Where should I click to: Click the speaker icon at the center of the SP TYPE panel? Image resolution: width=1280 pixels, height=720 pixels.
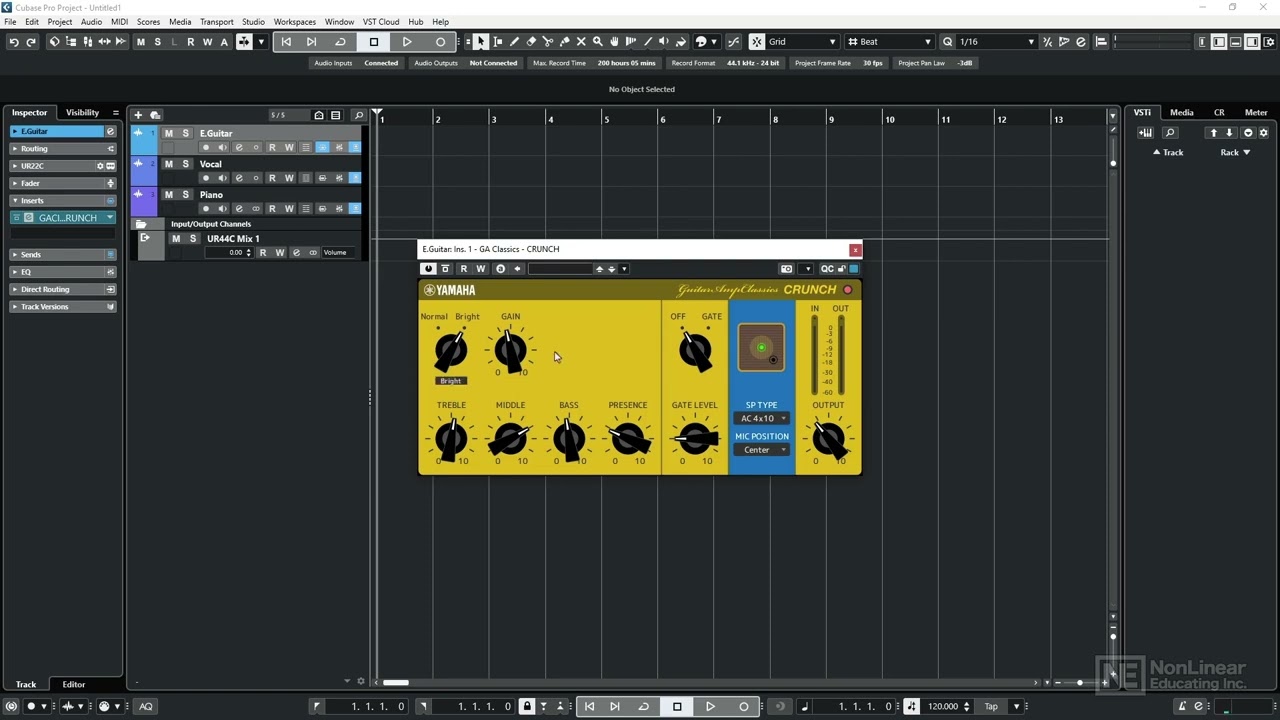click(761, 347)
